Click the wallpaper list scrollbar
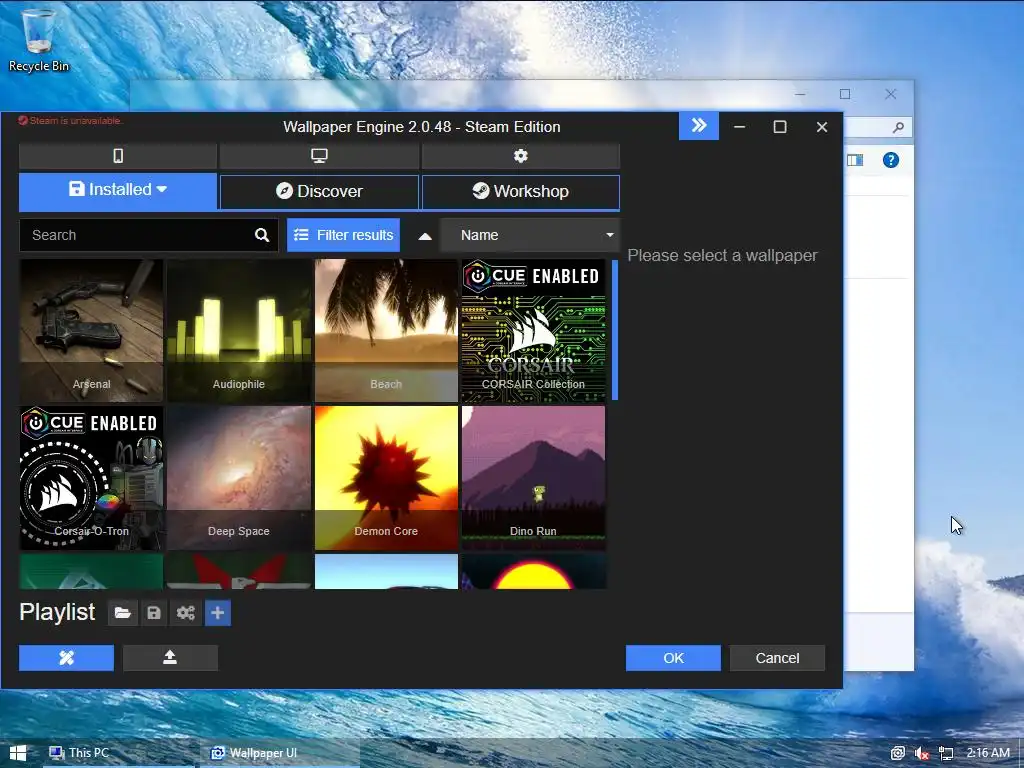 point(615,330)
